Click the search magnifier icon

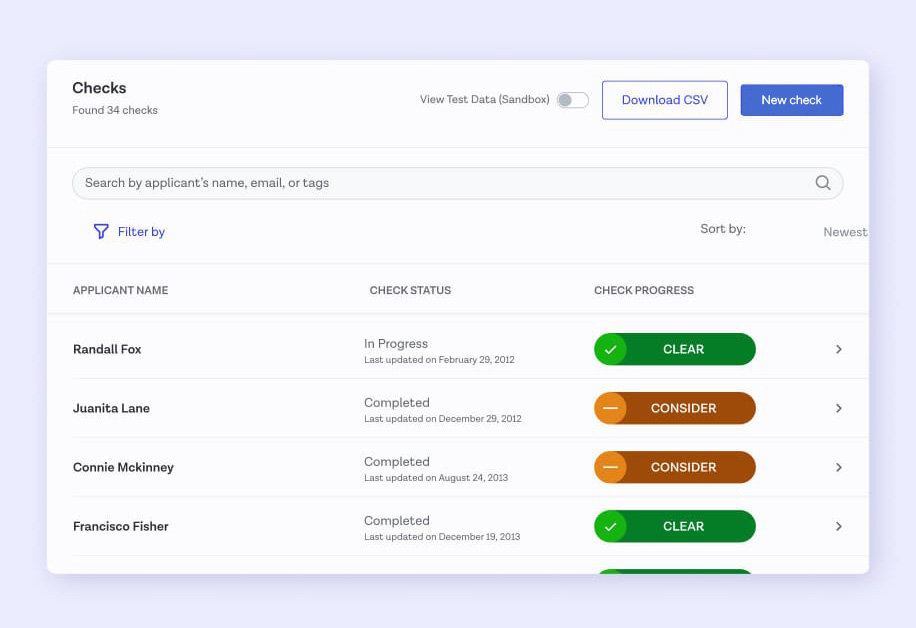click(823, 183)
